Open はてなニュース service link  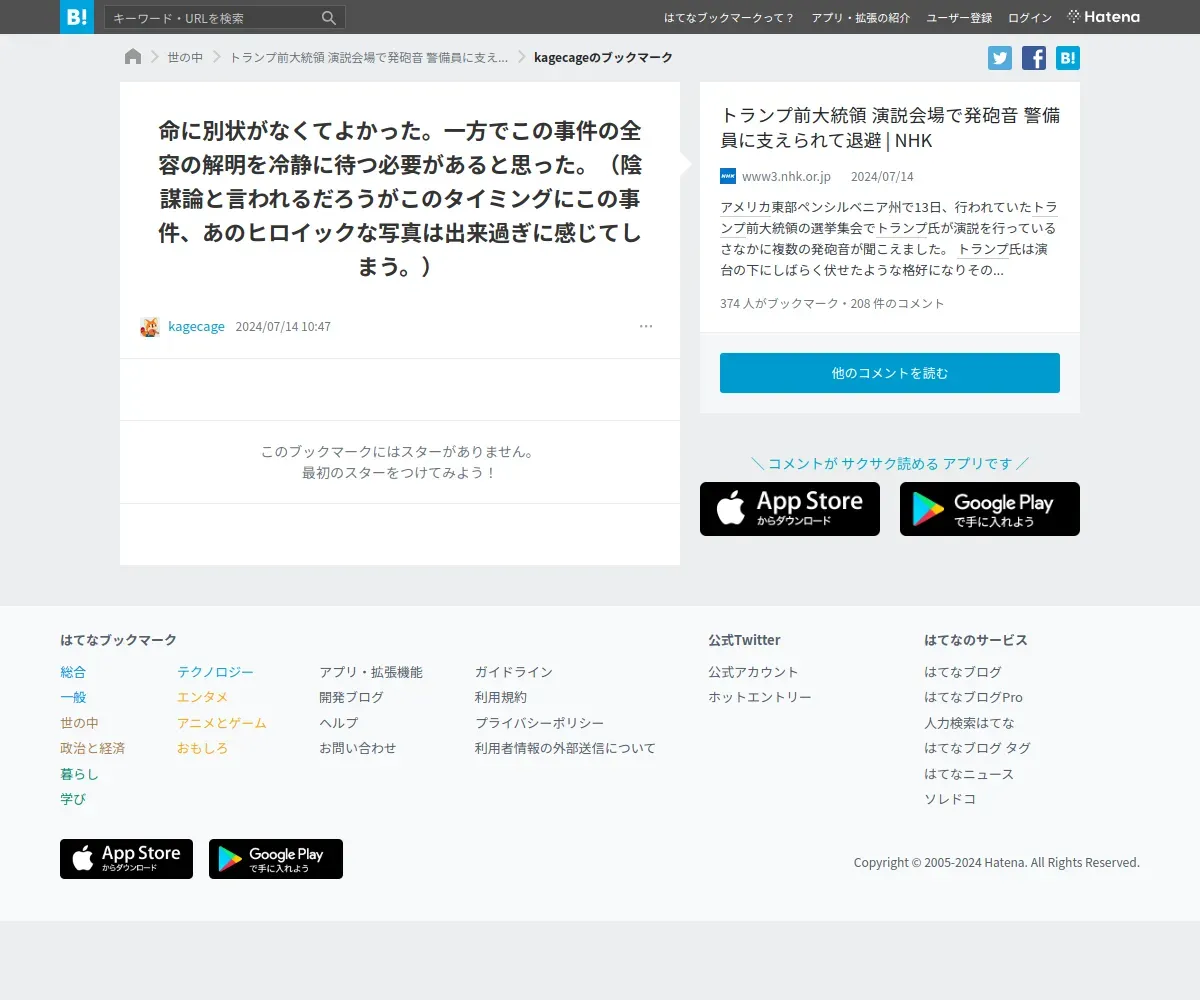tap(969, 774)
